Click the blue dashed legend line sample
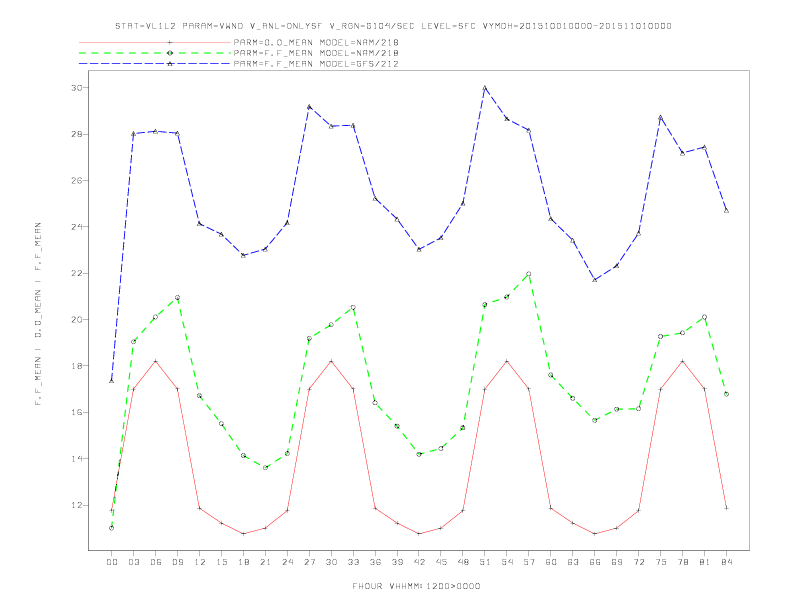This screenshot has height=612, width=792. point(155,64)
